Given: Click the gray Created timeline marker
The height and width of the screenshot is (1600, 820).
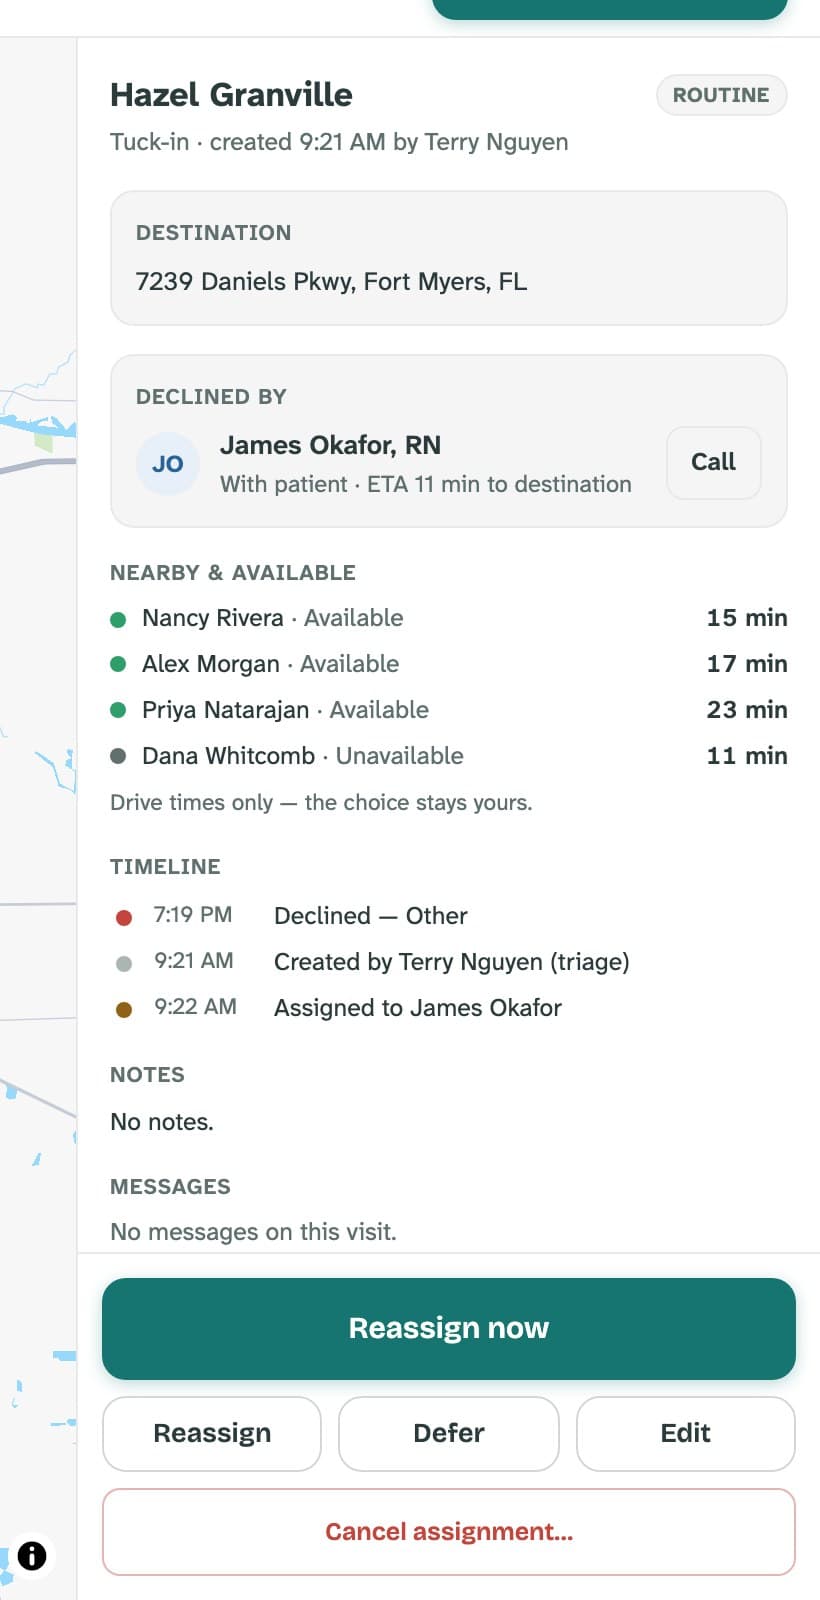Looking at the screenshot, I should click(124, 963).
